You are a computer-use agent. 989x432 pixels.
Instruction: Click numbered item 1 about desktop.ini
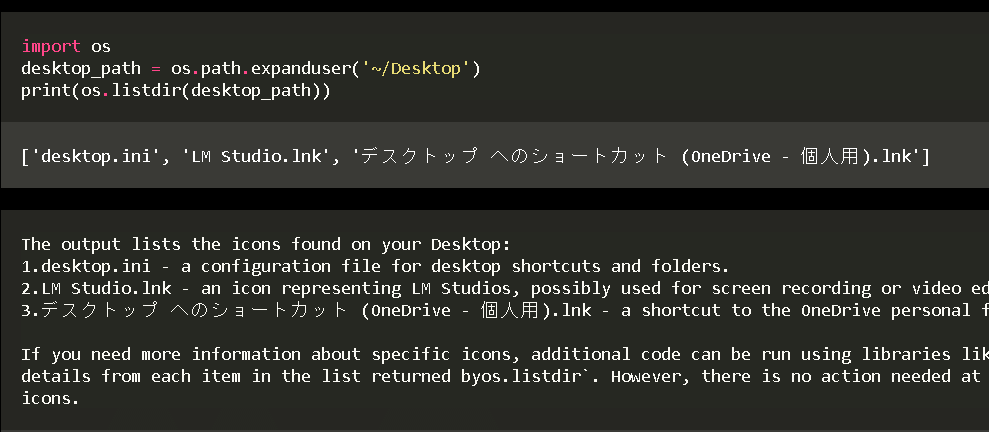pyautogui.click(x=375, y=266)
